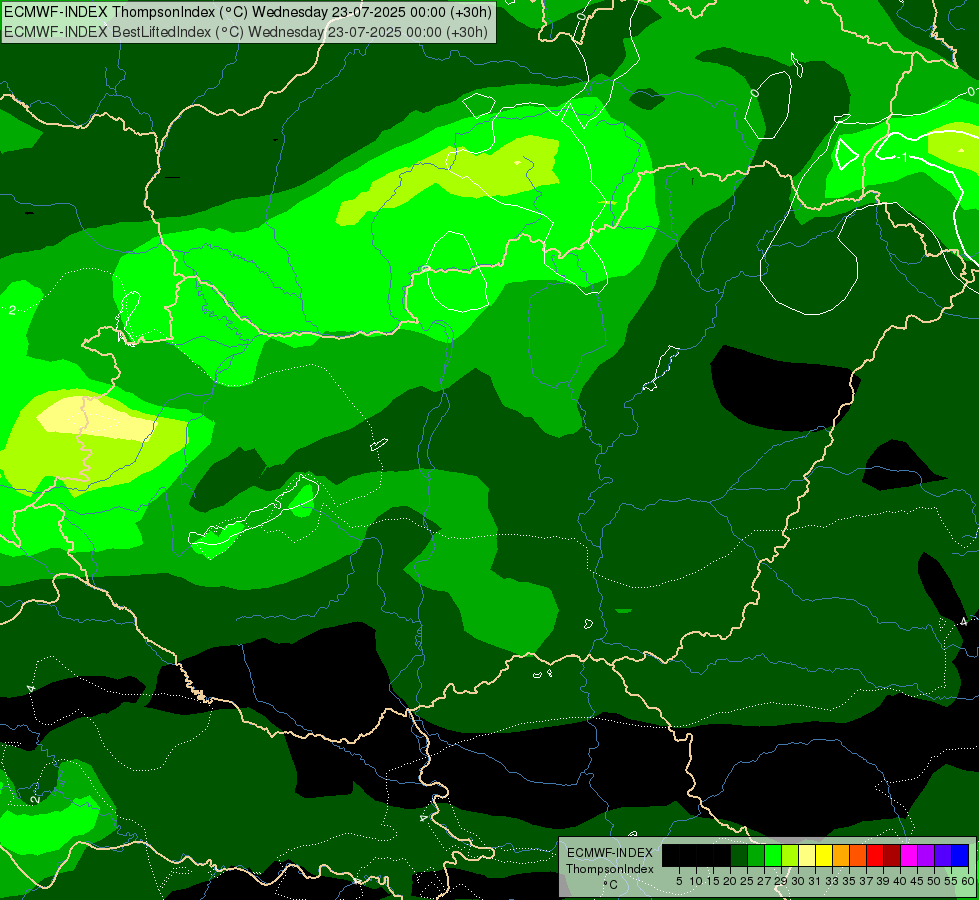The height and width of the screenshot is (900, 979).
Task: Click the '45' tick label on the legend scale
Action: (x=917, y=881)
